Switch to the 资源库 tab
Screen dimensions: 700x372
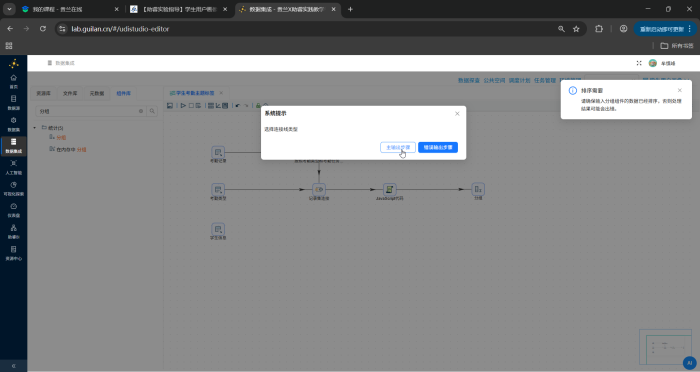point(43,93)
